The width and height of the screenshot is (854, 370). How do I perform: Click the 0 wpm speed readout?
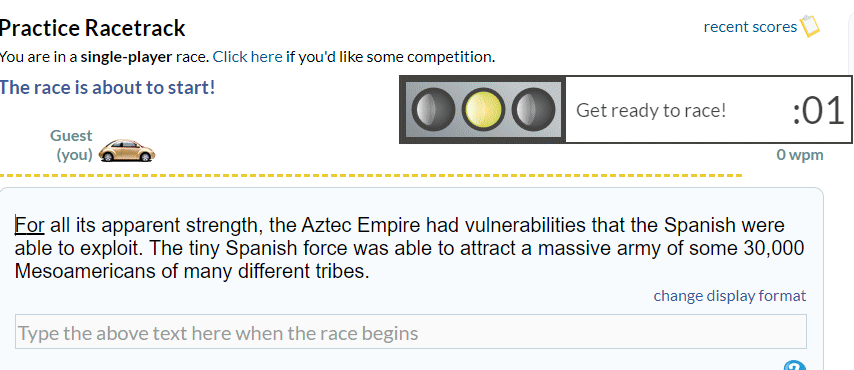[800, 155]
